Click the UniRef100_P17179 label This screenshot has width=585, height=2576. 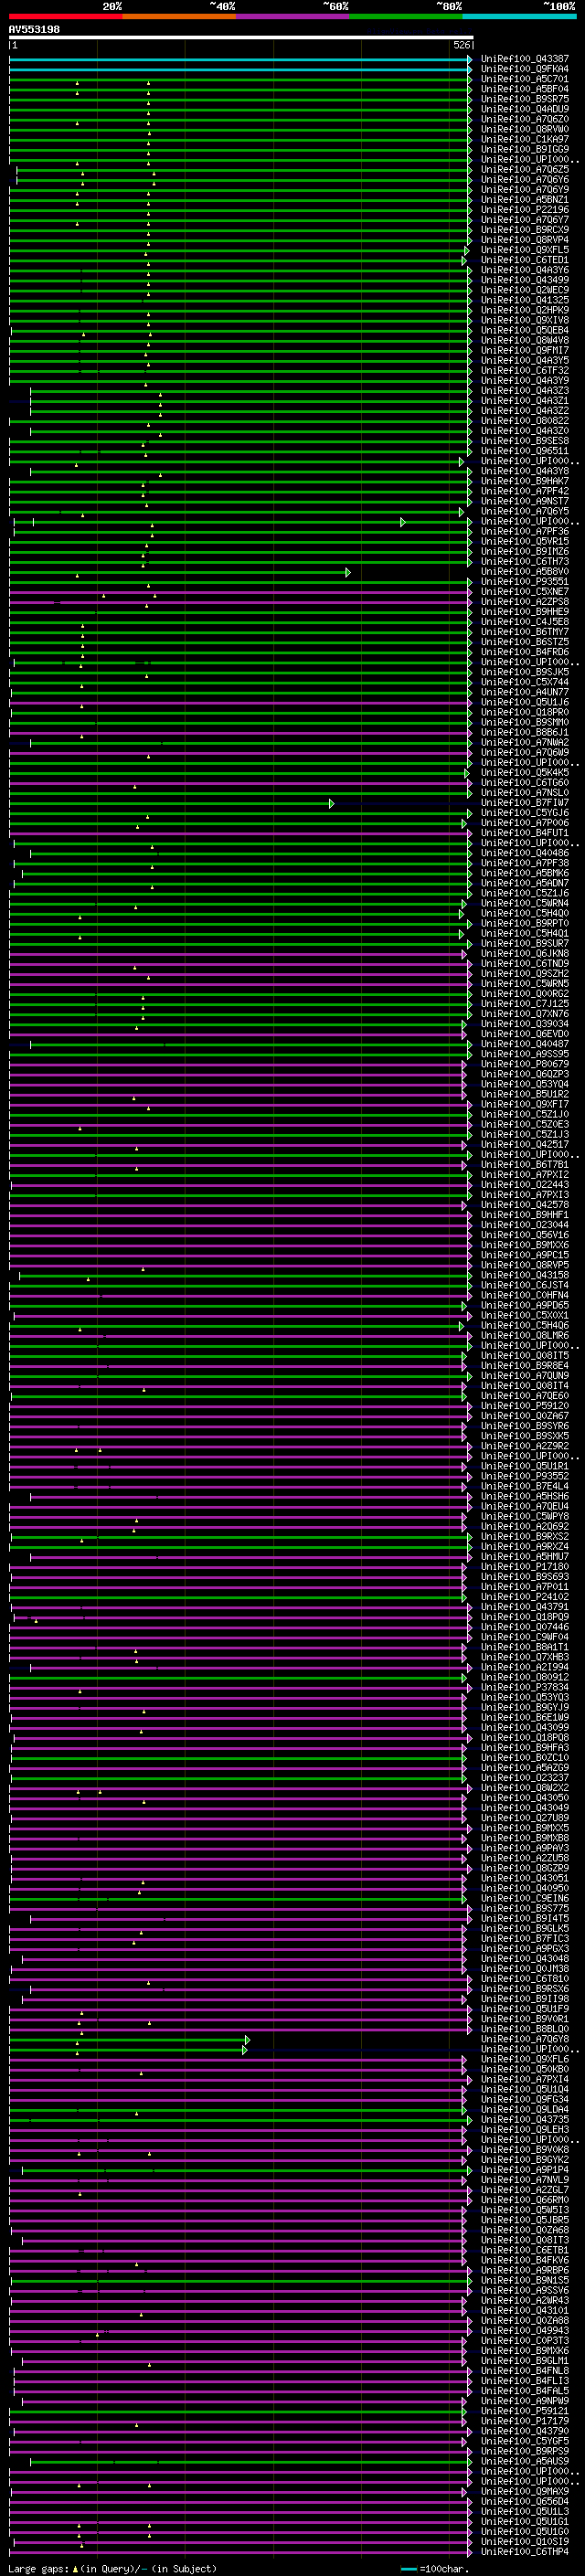[524, 2420]
